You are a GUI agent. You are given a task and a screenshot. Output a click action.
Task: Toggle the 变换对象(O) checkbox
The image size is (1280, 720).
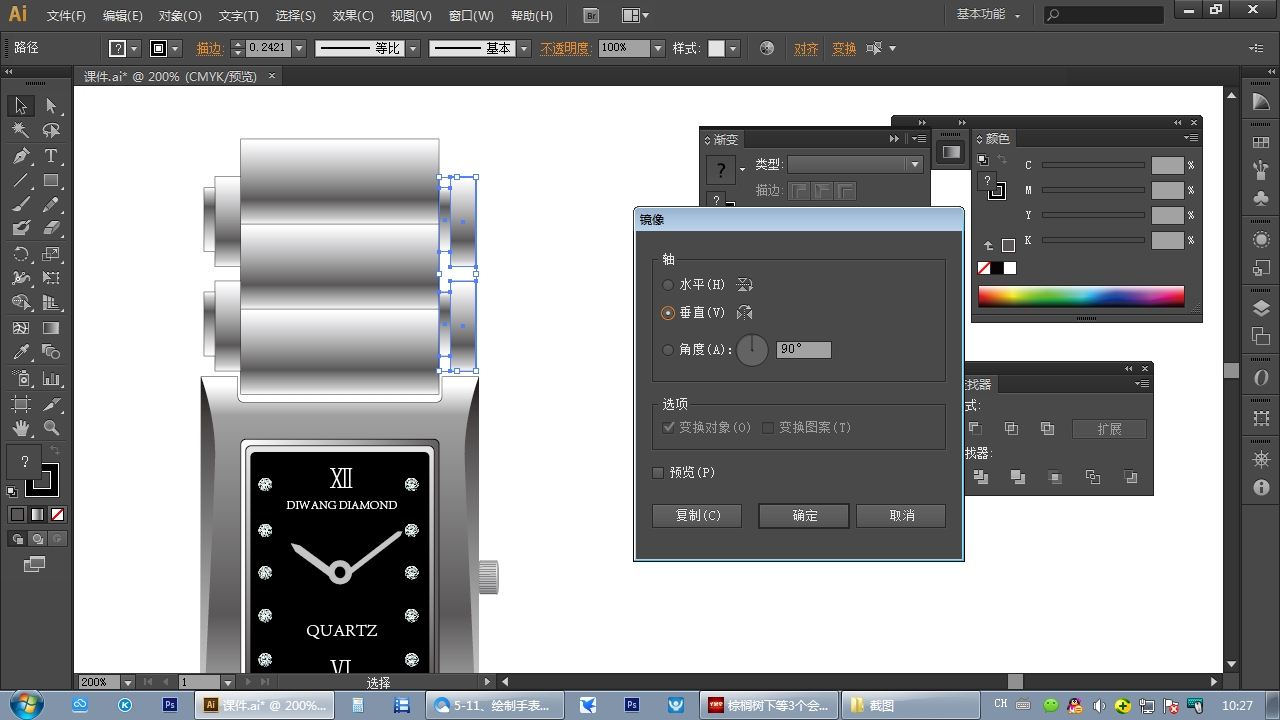coord(669,428)
